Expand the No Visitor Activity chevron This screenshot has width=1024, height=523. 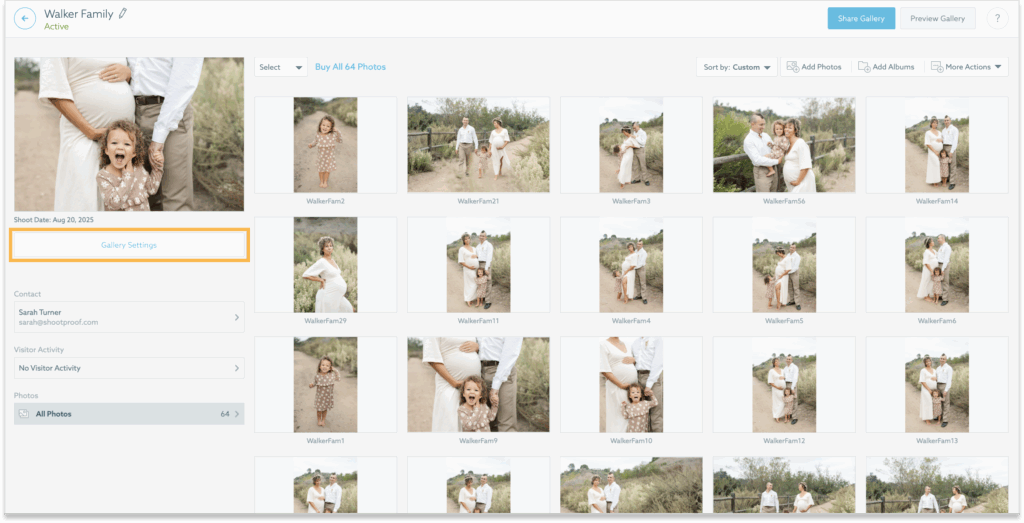coord(236,368)
